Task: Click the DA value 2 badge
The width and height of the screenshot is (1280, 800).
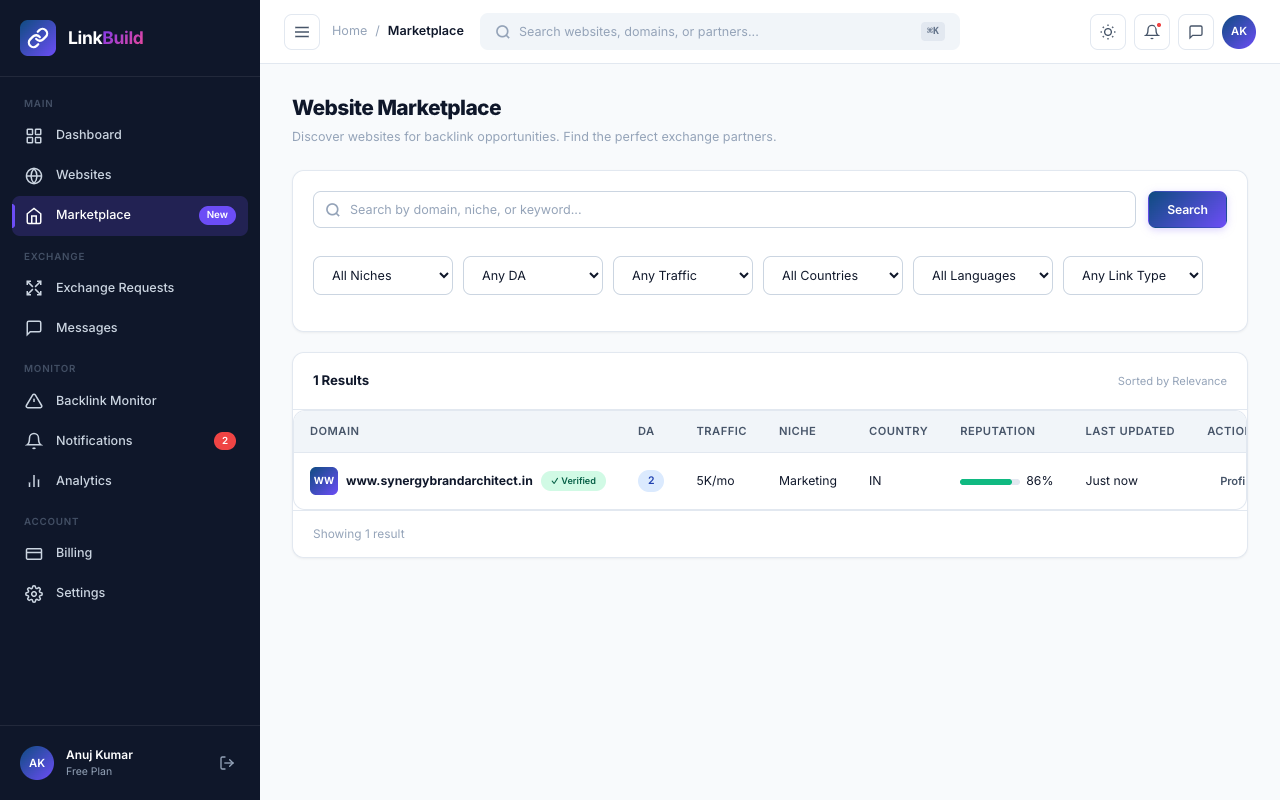Action: 651,481
